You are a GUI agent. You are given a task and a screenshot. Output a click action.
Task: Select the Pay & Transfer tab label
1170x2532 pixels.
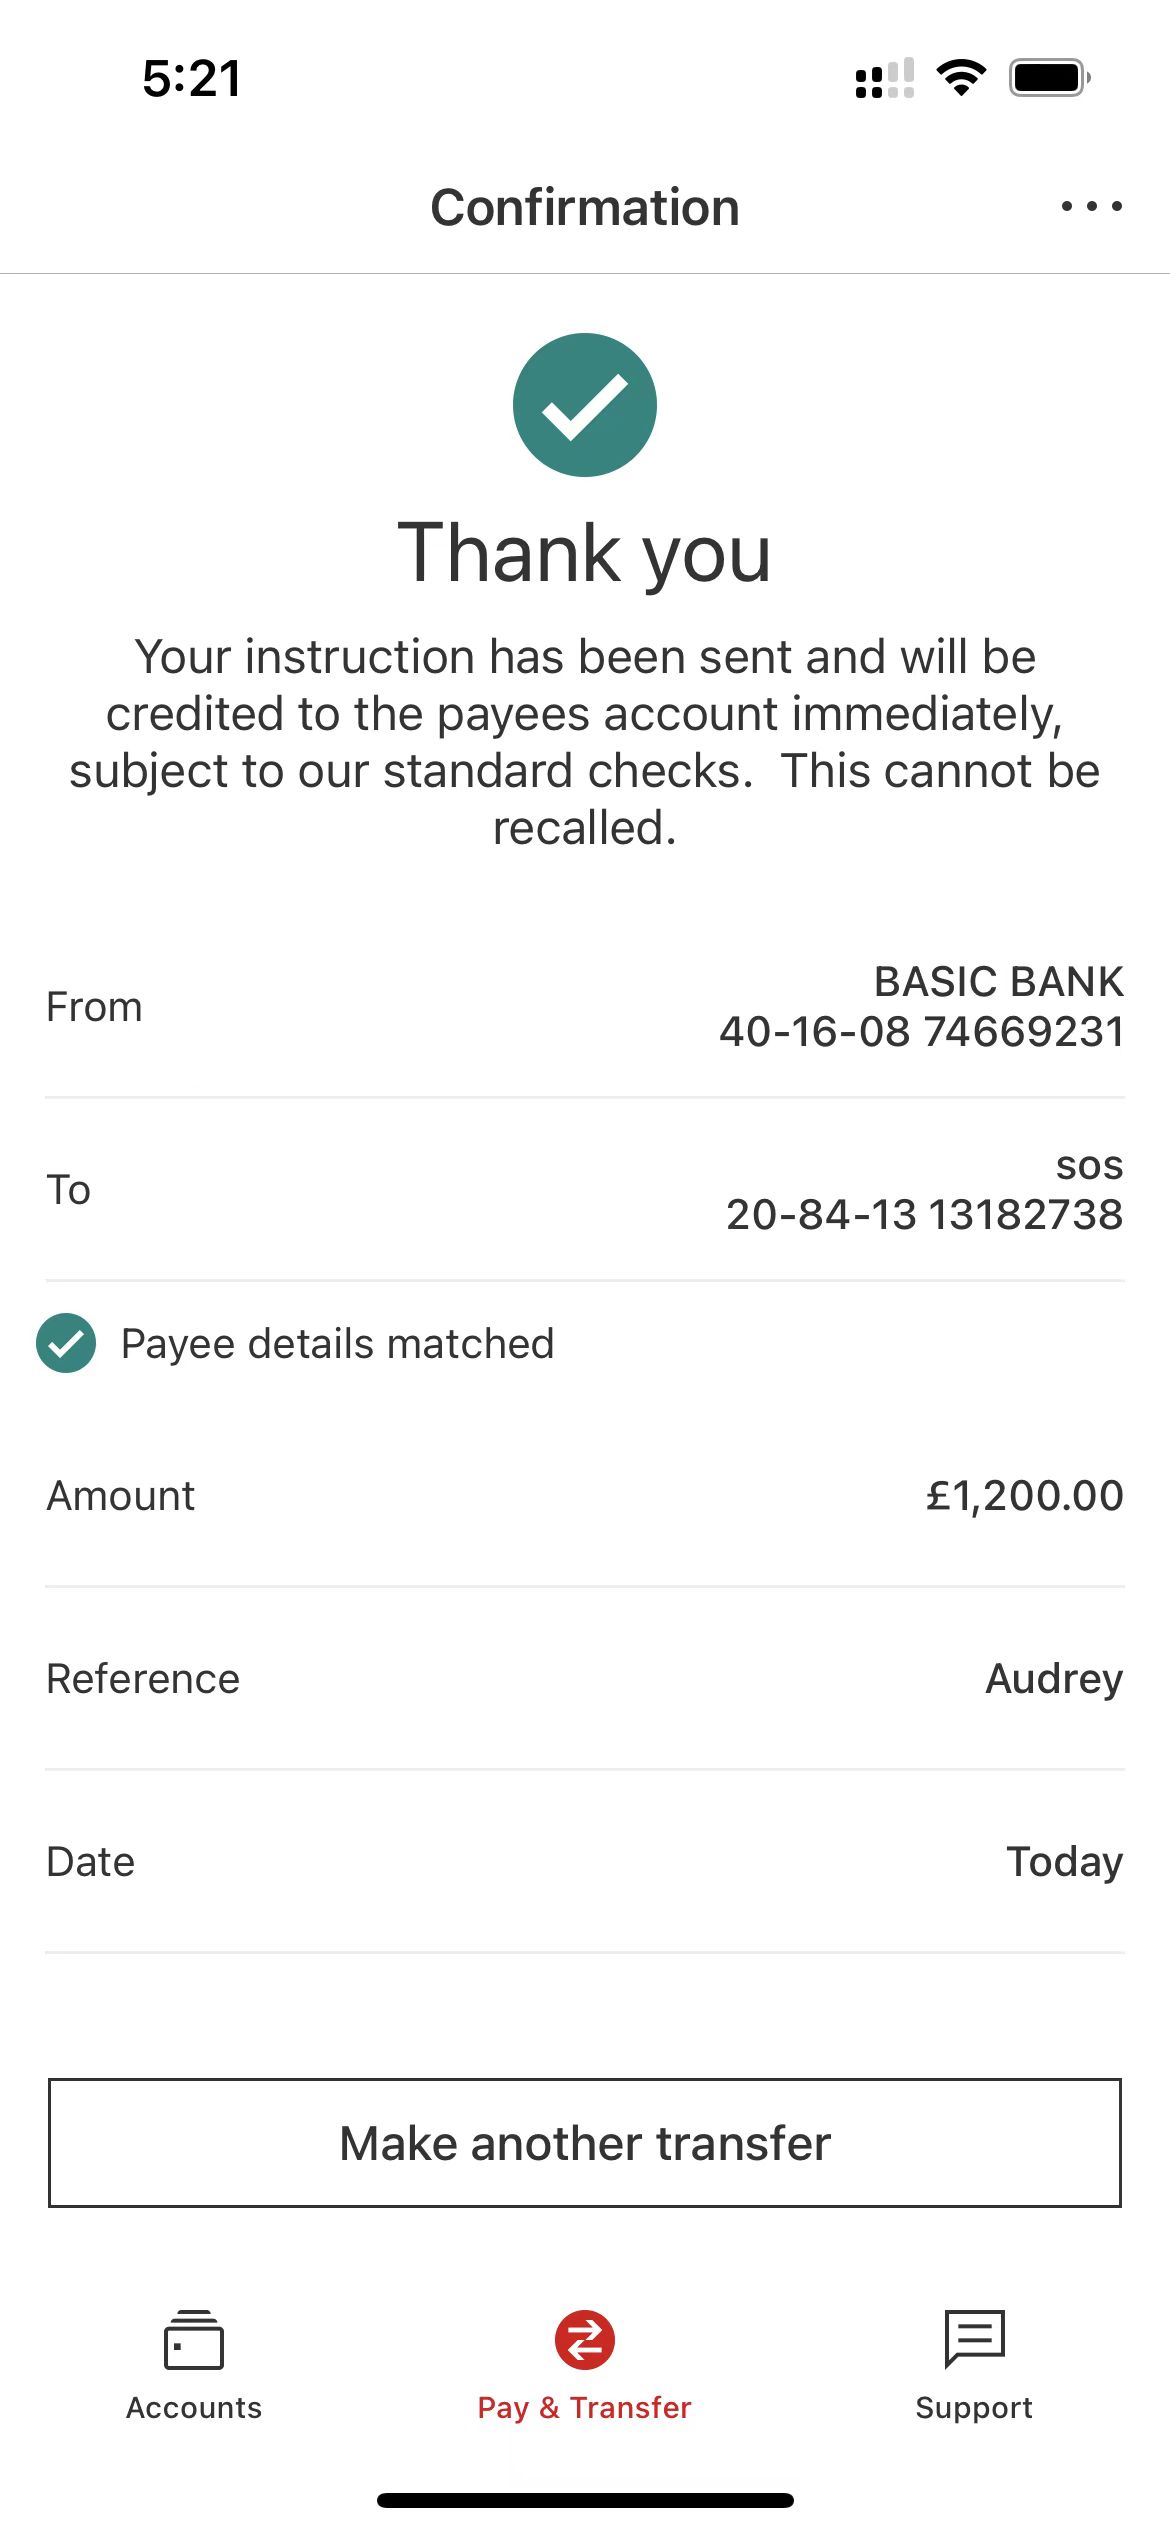585,2407
